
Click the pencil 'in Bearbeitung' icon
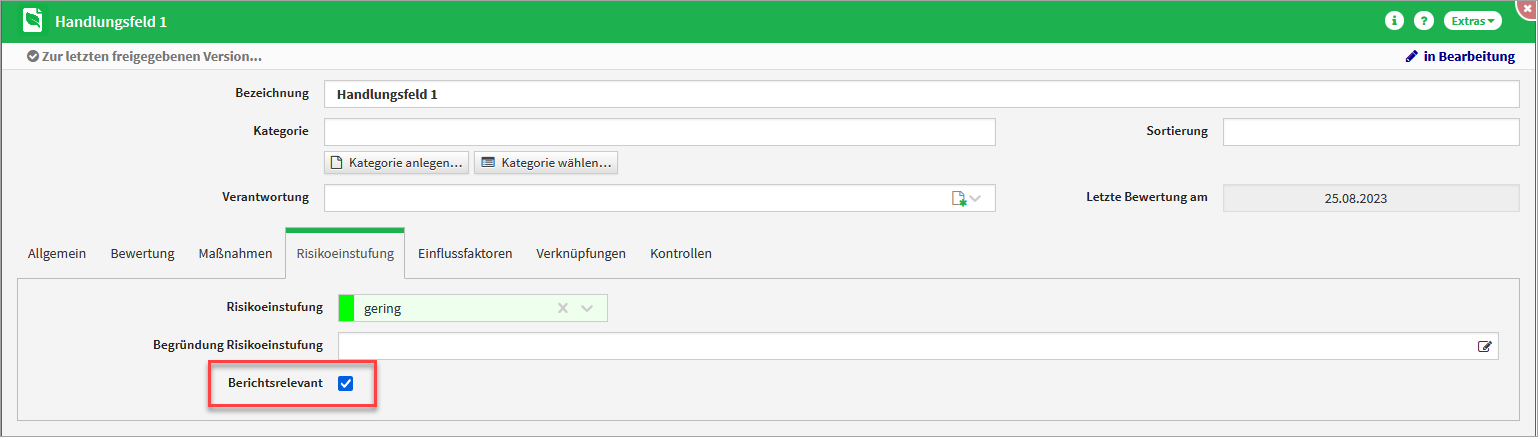coord(1412,57)
